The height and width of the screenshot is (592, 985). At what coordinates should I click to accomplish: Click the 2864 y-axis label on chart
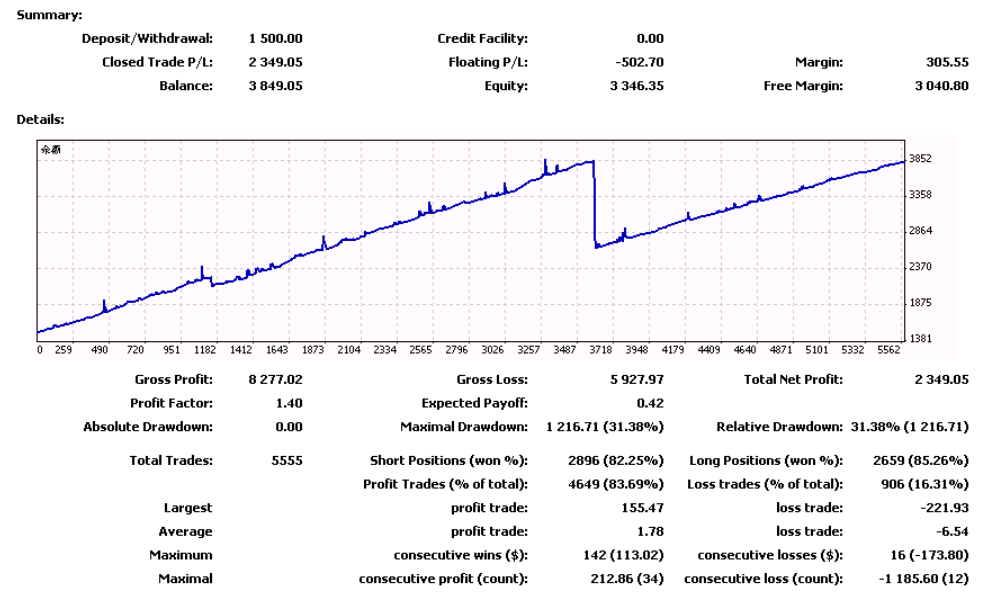point(920,231)
